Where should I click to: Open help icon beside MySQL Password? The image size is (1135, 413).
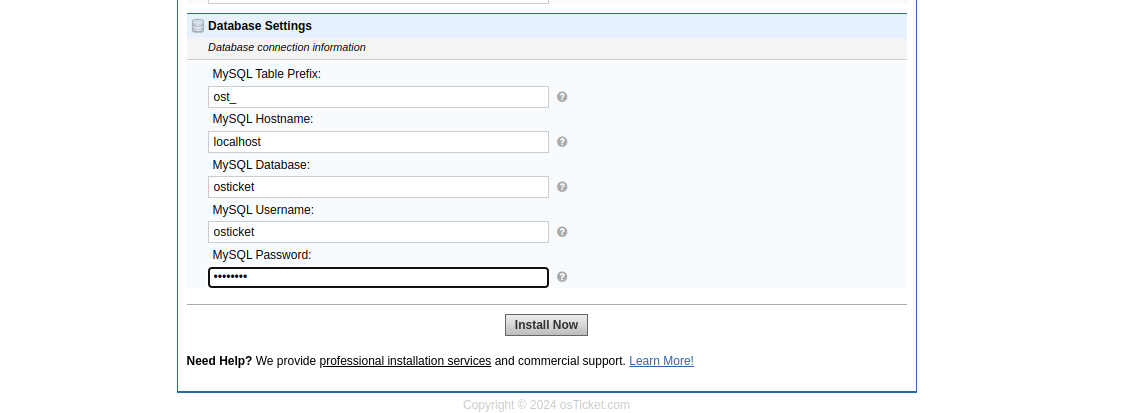pyautogui.click(x=562, y=277)
